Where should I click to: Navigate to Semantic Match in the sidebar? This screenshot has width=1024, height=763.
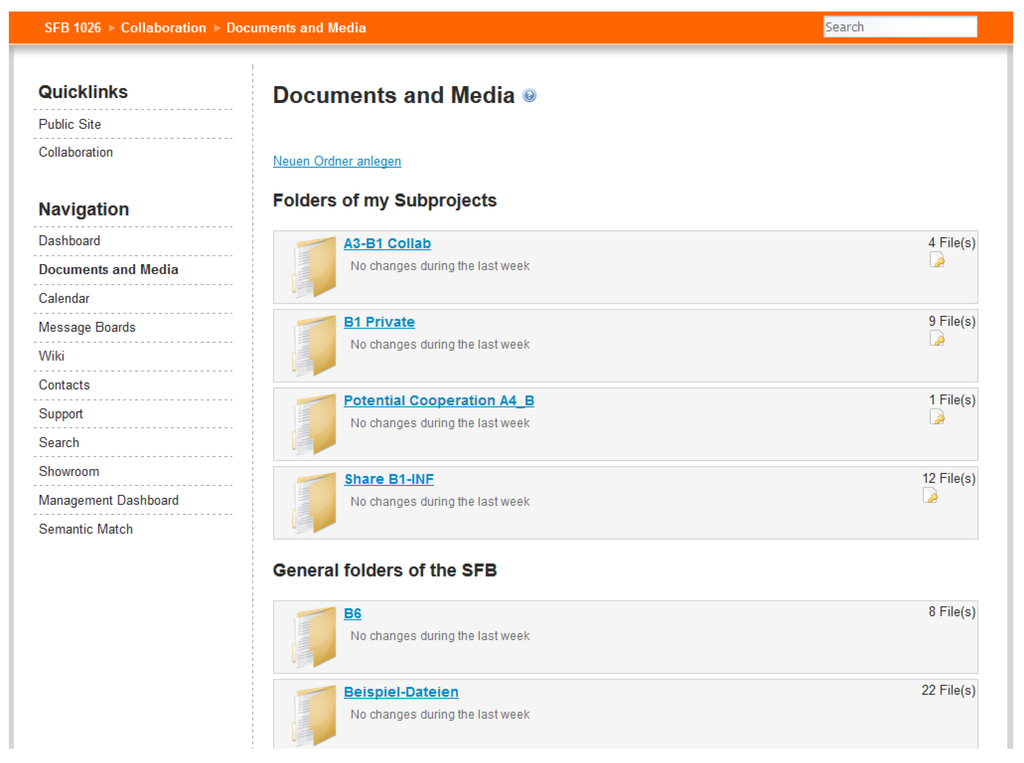click(86, 529)
